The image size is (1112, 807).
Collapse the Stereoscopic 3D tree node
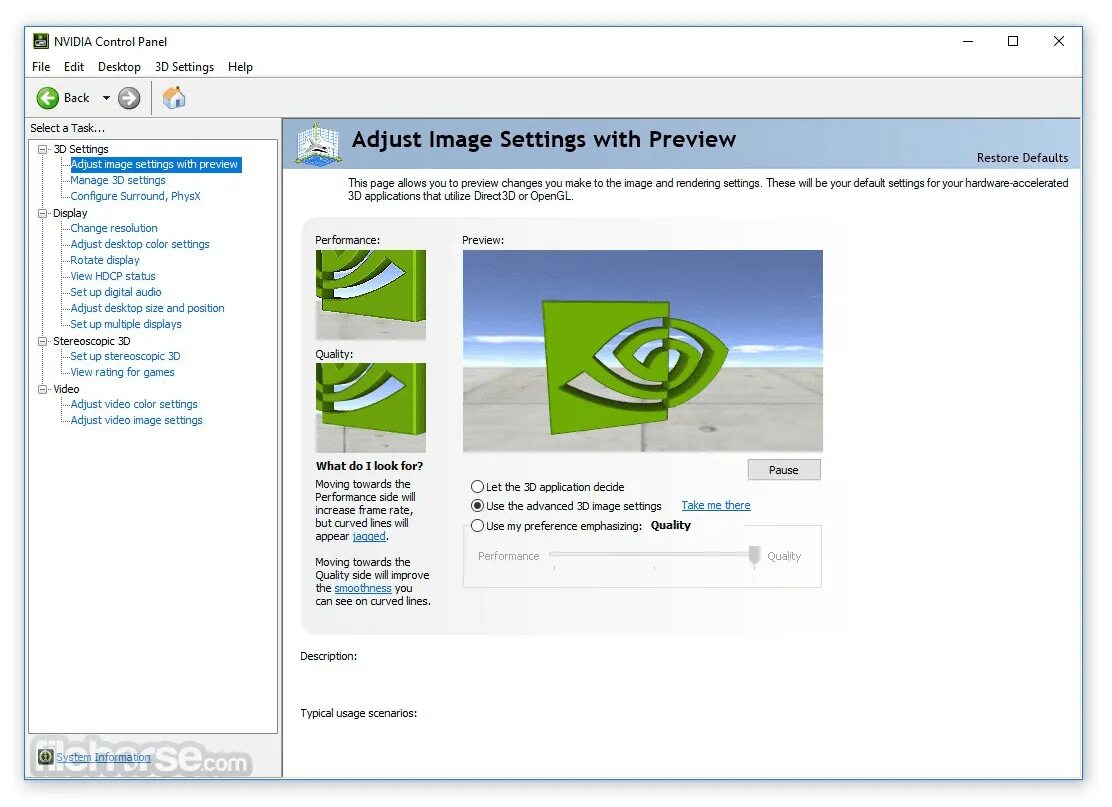43,341
